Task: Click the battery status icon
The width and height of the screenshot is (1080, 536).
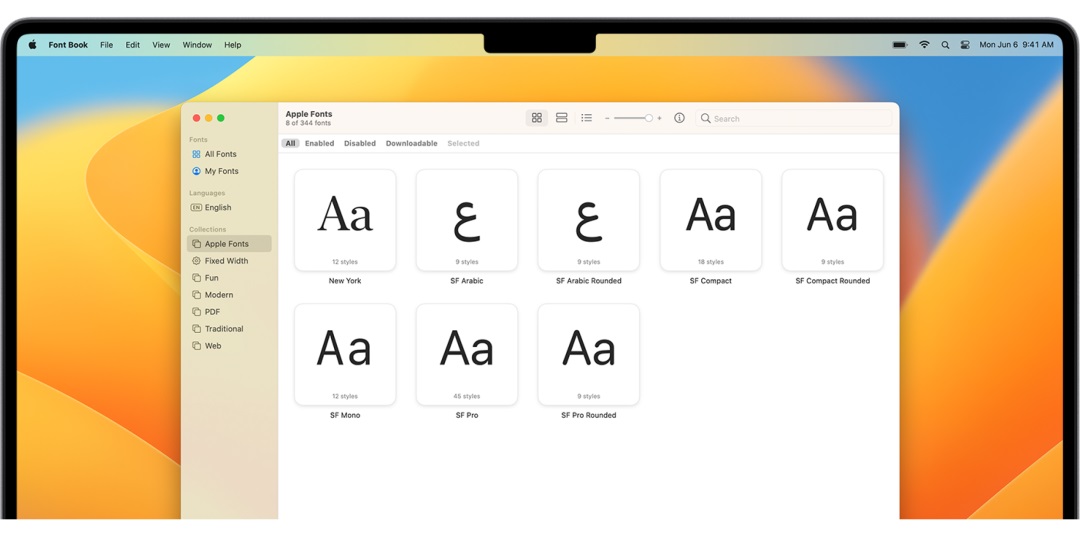Action: click(x=900, y=45)
